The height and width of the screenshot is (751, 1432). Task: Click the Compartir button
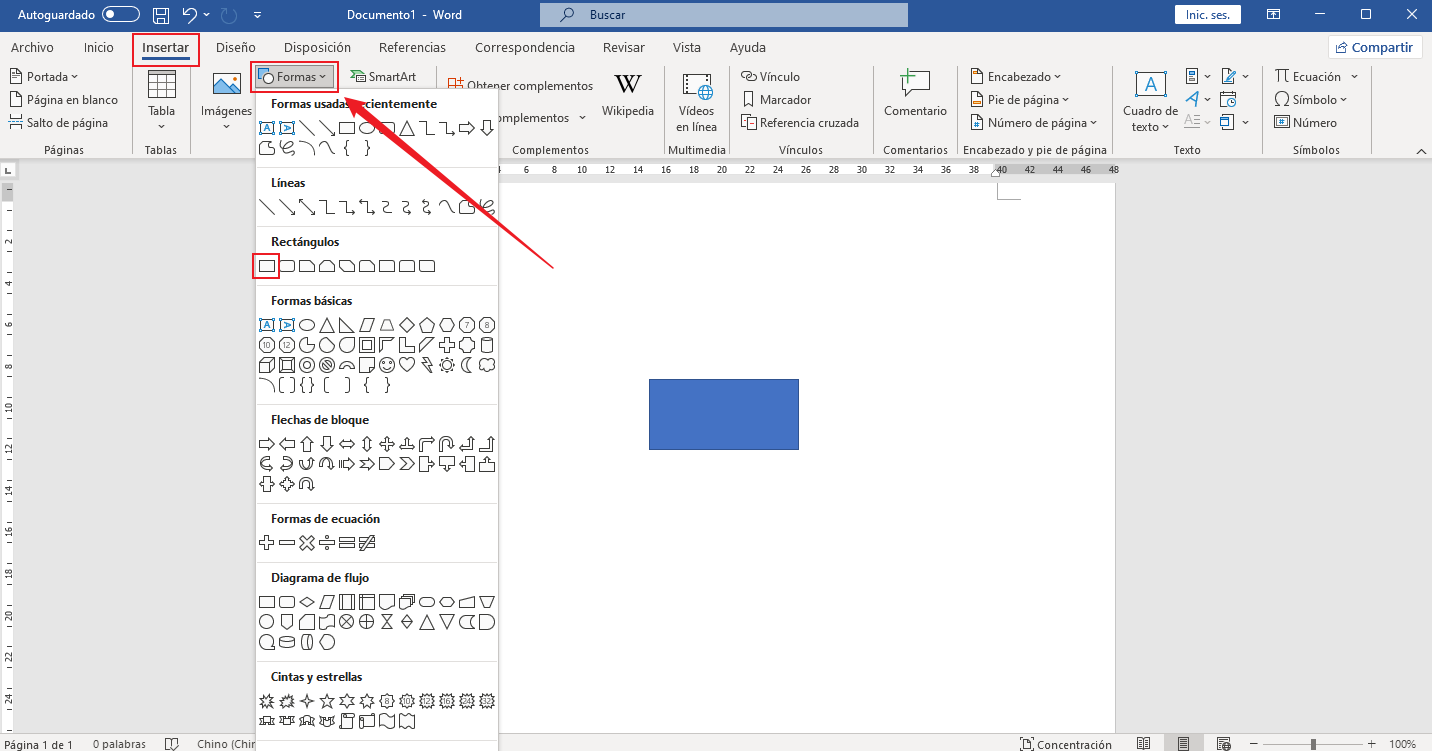(1374, 47)
